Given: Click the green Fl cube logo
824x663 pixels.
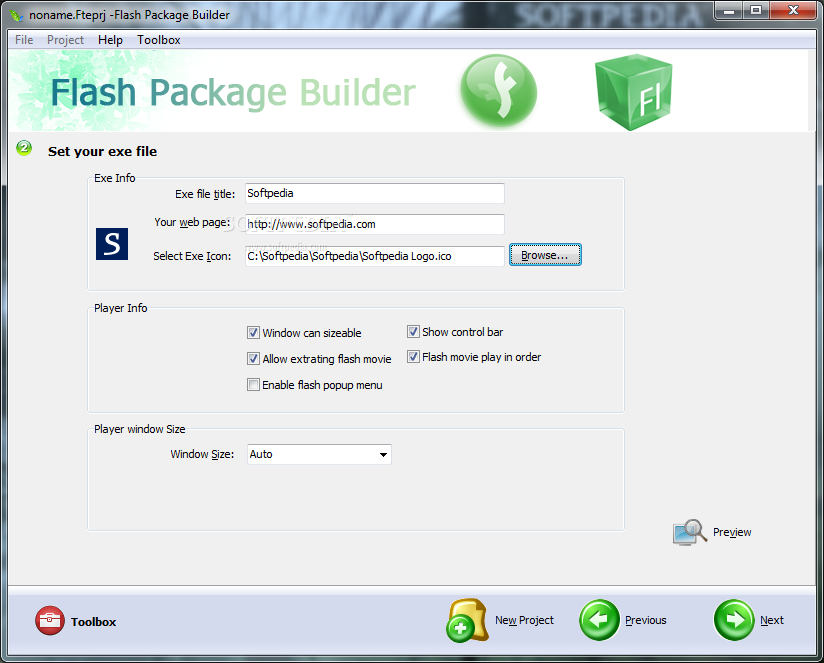Looking at the screenshot, I should 633,92.
